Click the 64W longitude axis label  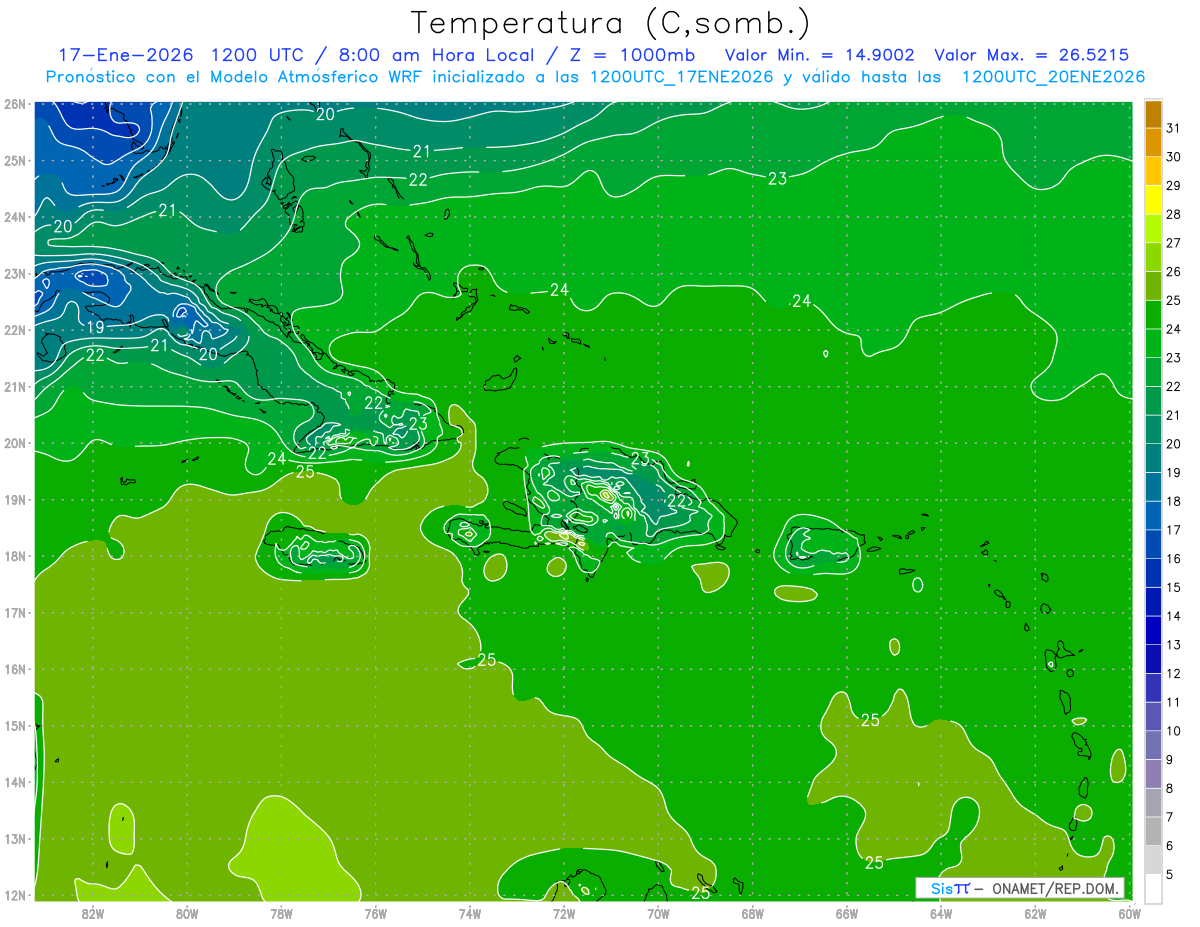[941, 913]
